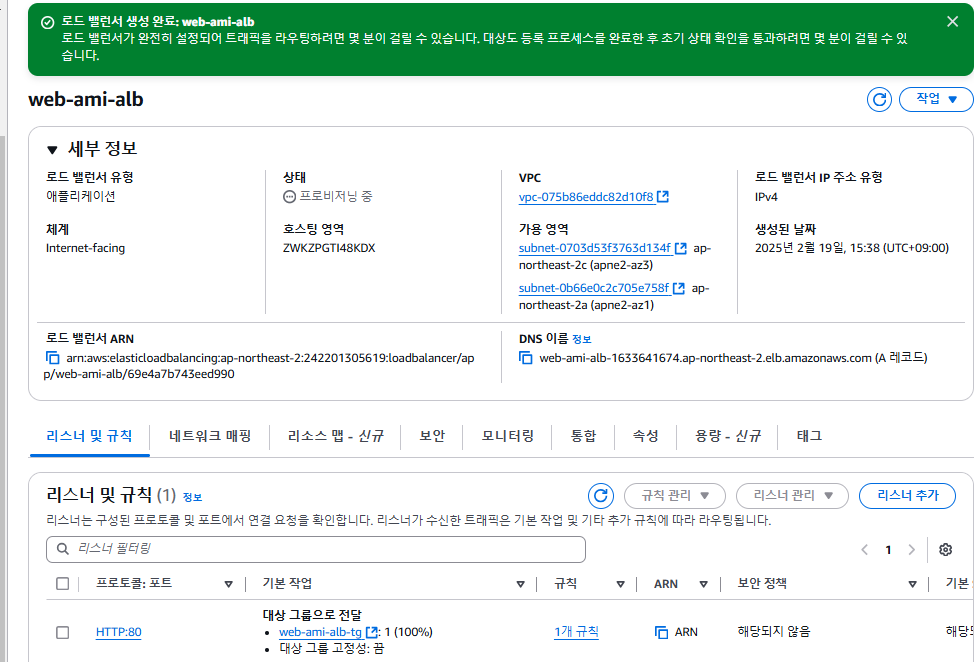The width and height of the screenshot is (974, 662).
Task: Open the 1개 규칙 link
Action: [x=576, y=632]
